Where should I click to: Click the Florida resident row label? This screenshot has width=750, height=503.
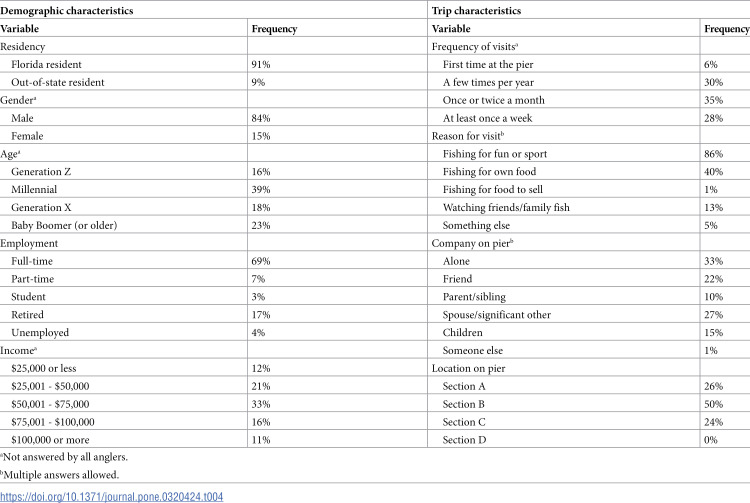click(x=46, y=65)
